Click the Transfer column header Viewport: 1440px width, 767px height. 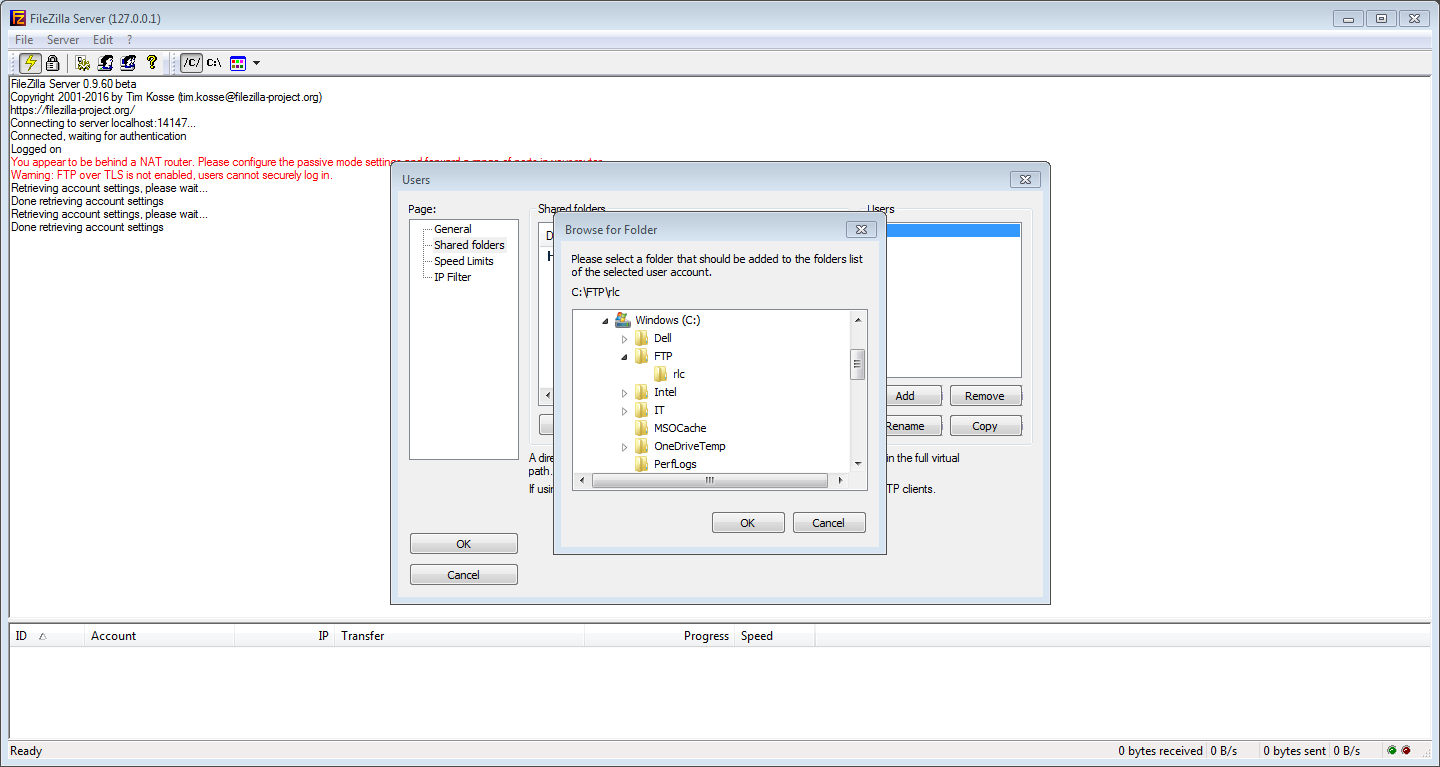(x=460, y=636)
